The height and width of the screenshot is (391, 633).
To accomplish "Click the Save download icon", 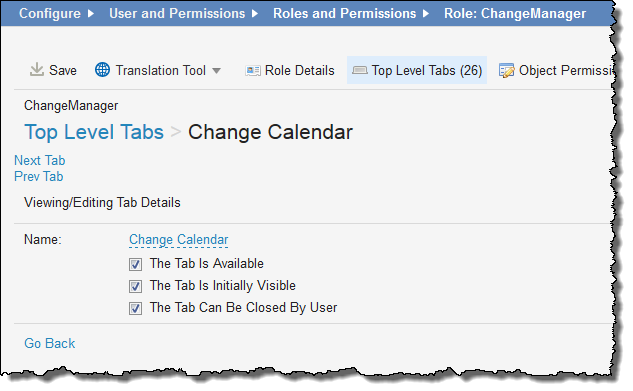I will click(37, 69).
